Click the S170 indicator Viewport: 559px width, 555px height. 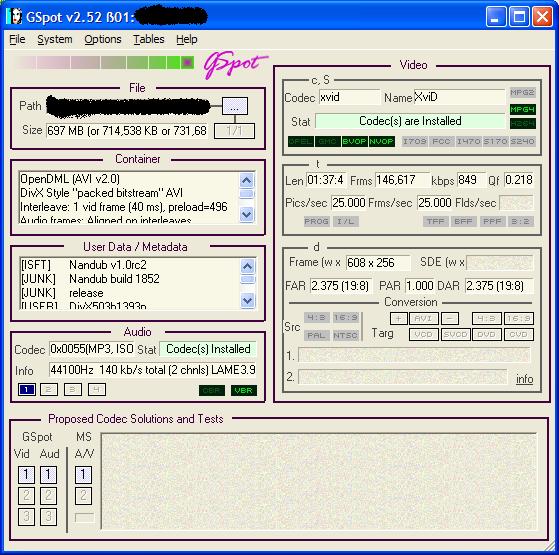click(x=496, y=142)
